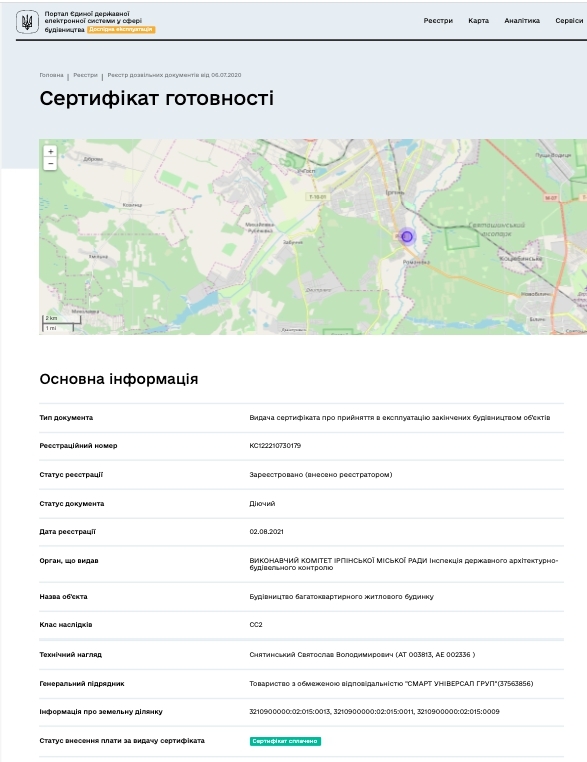Image resolution: width=587 pixels, height=762 pixels.
Task: Zoom in the map with plus button
Action: point(51,152)
